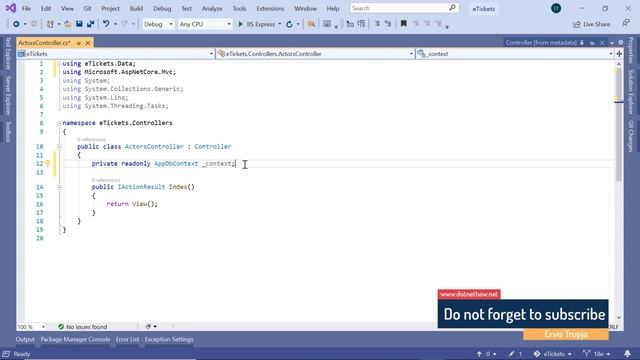Open the Debug configuration dropdown

(158, 24)
